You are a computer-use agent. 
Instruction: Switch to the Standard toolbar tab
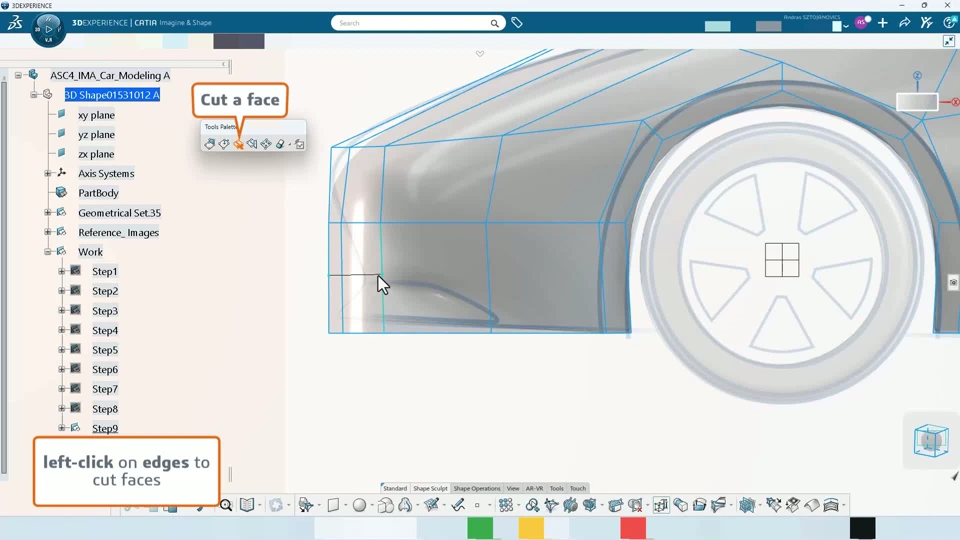[395, 489]
